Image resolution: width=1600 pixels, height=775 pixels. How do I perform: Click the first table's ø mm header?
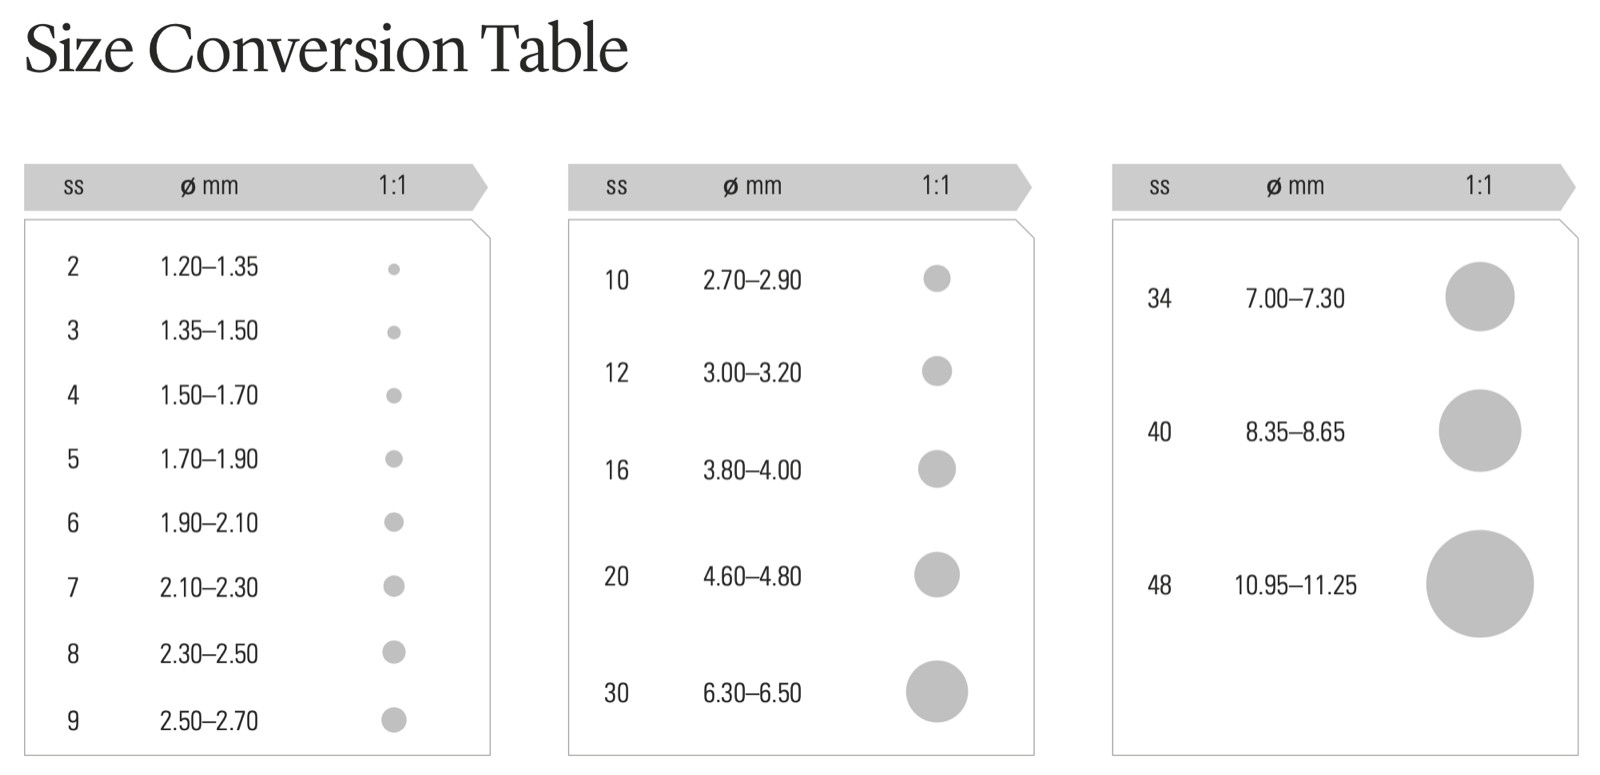pyautogui.click(x=209, y=186)
